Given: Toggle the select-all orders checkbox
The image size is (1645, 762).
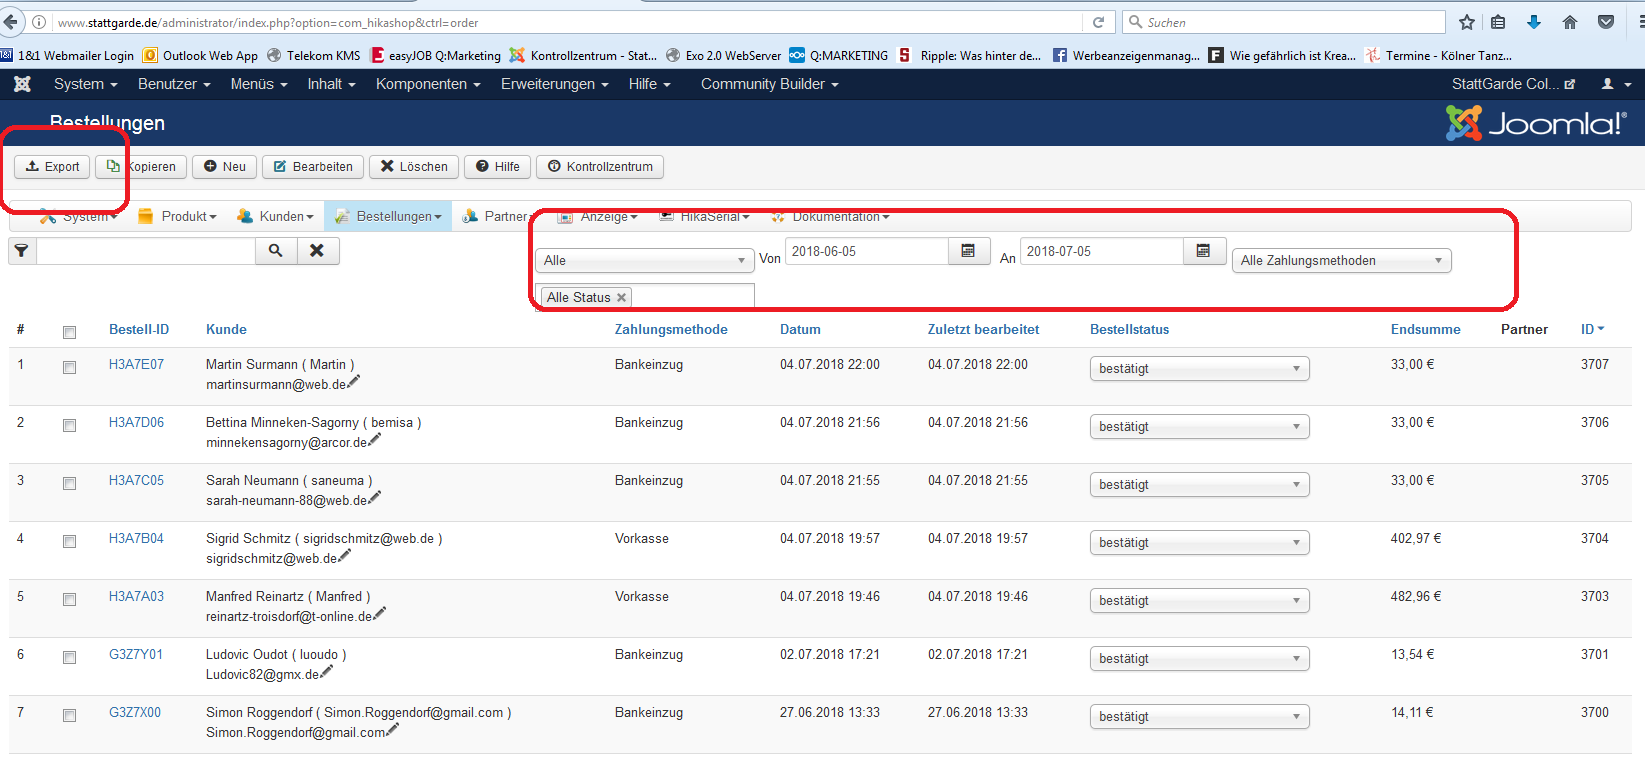Looking at the screenshot, I should 69,332.
